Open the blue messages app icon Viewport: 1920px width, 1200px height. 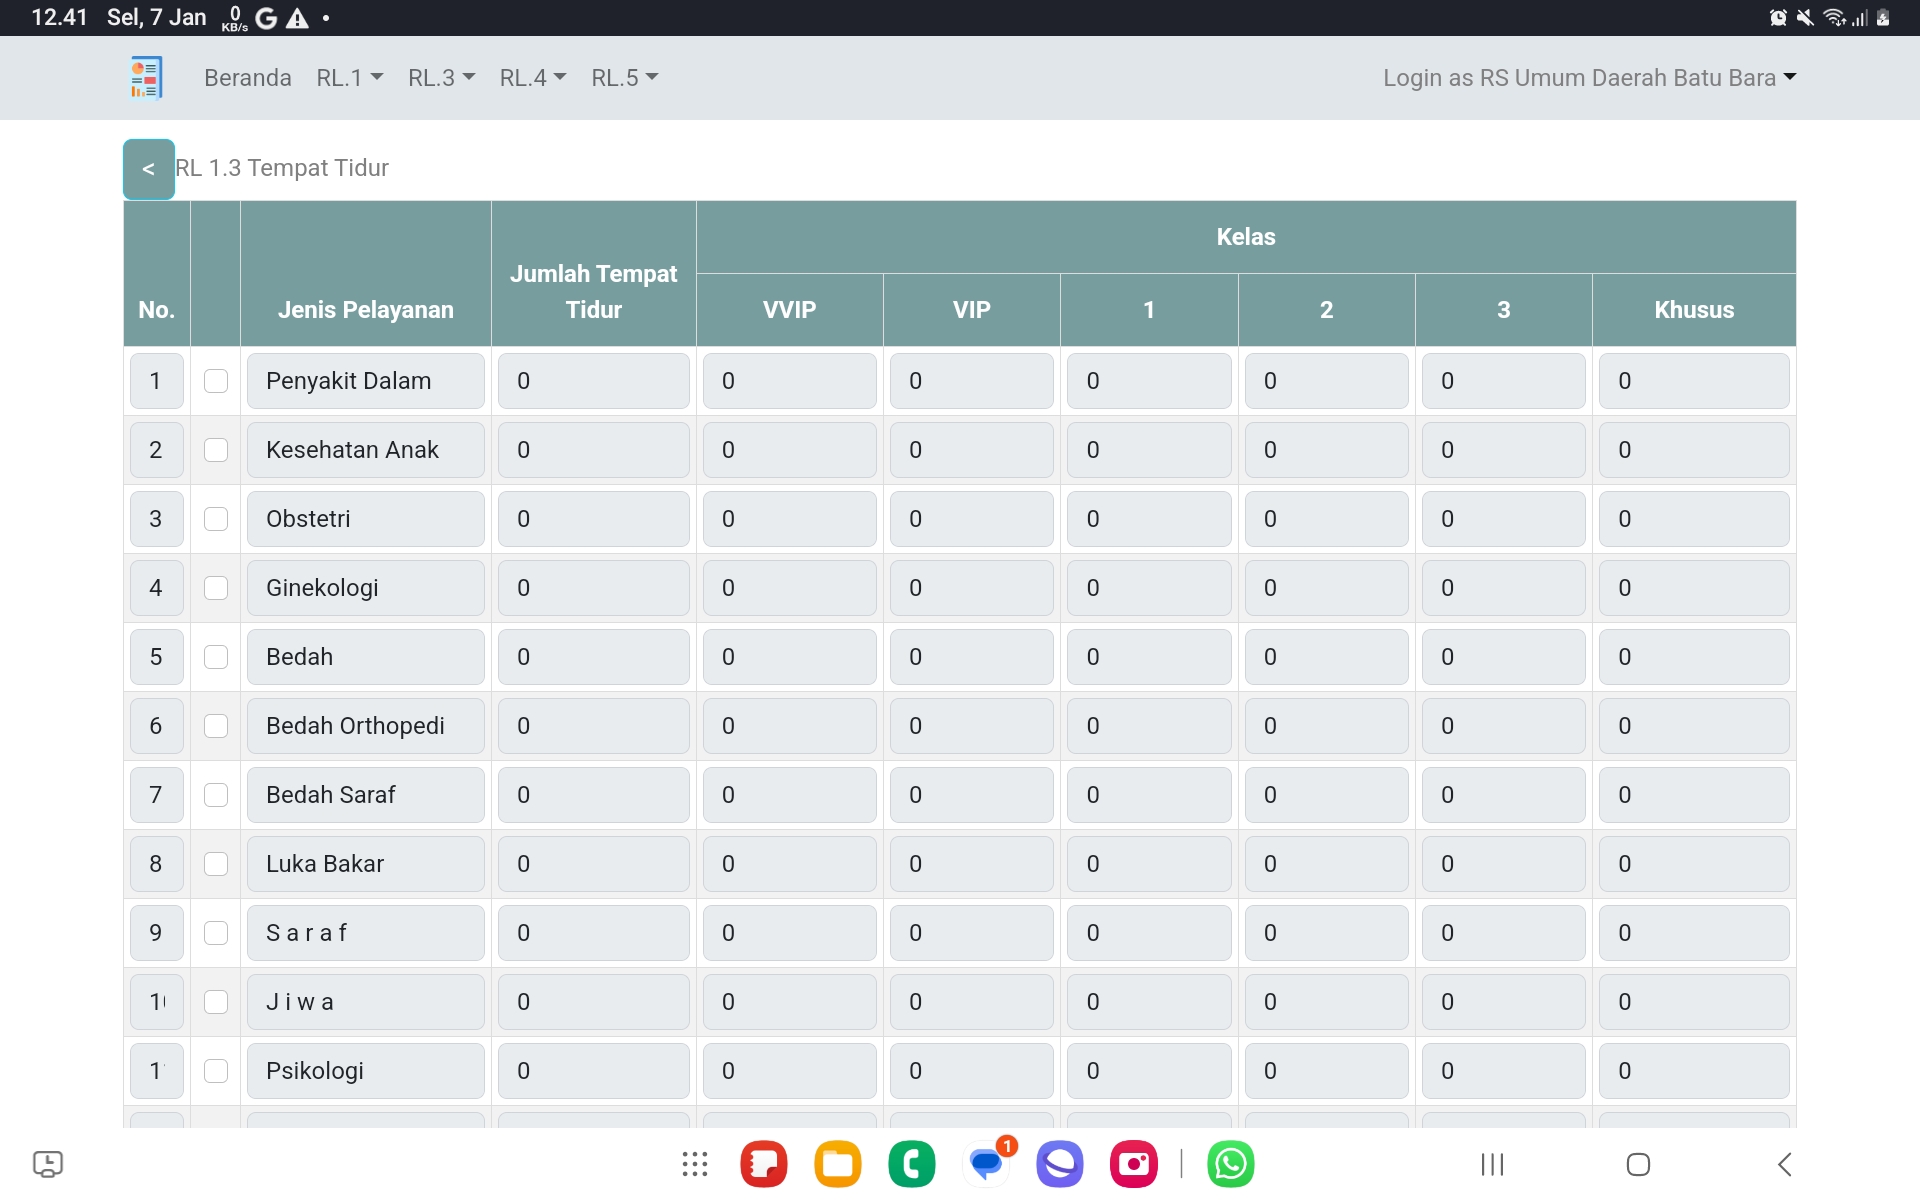pos(986,1164)
